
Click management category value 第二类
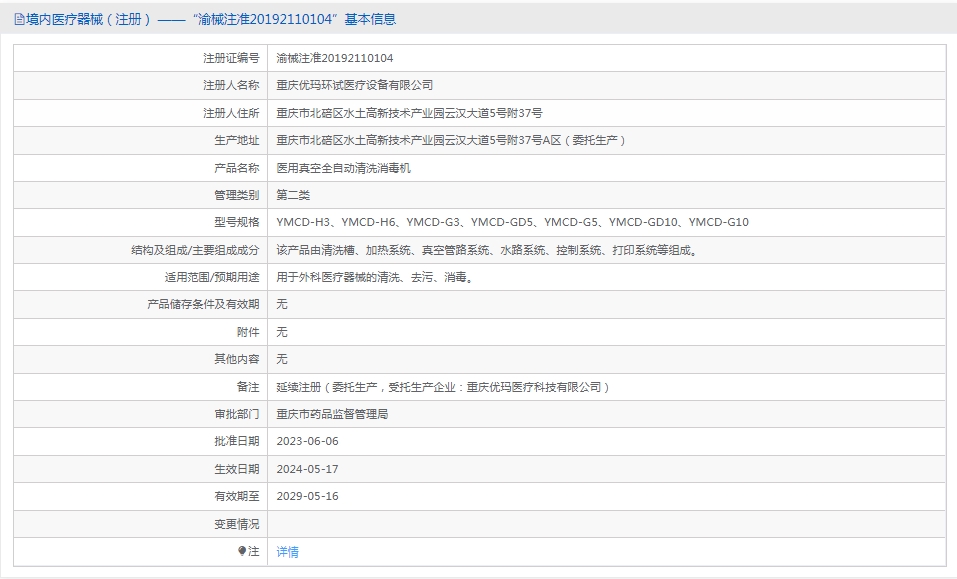point(294,195)
